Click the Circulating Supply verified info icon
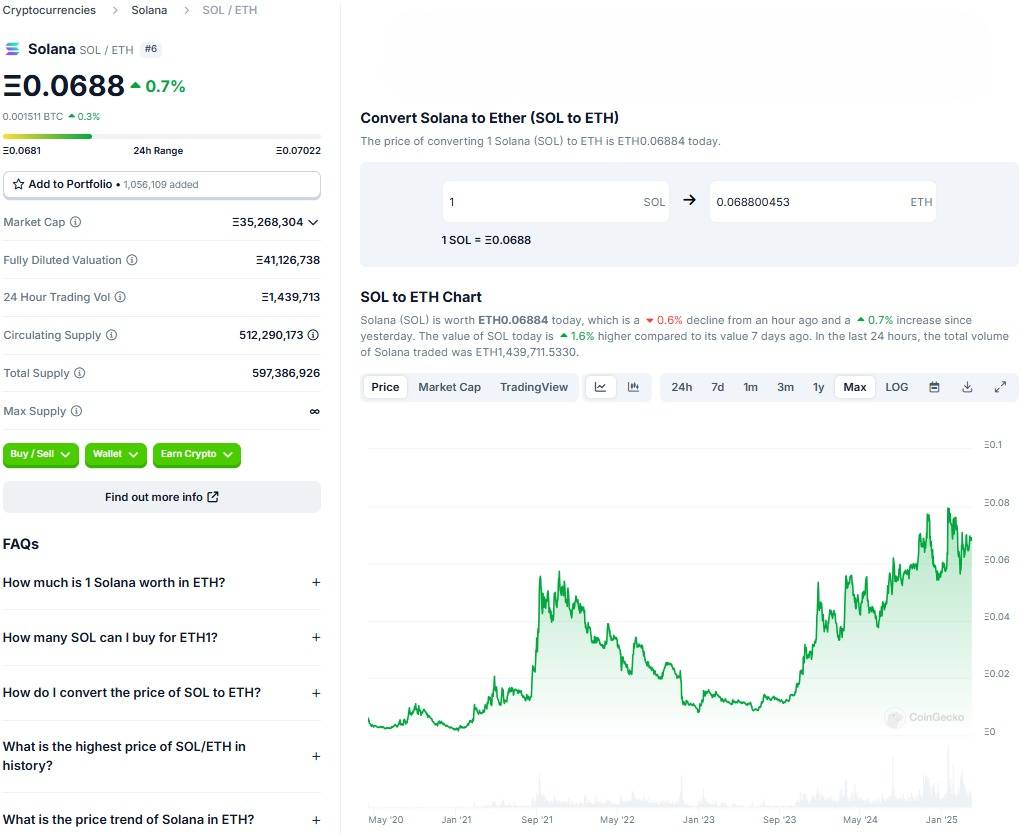This screenshot has height=835, width=1021. [313, 335]
